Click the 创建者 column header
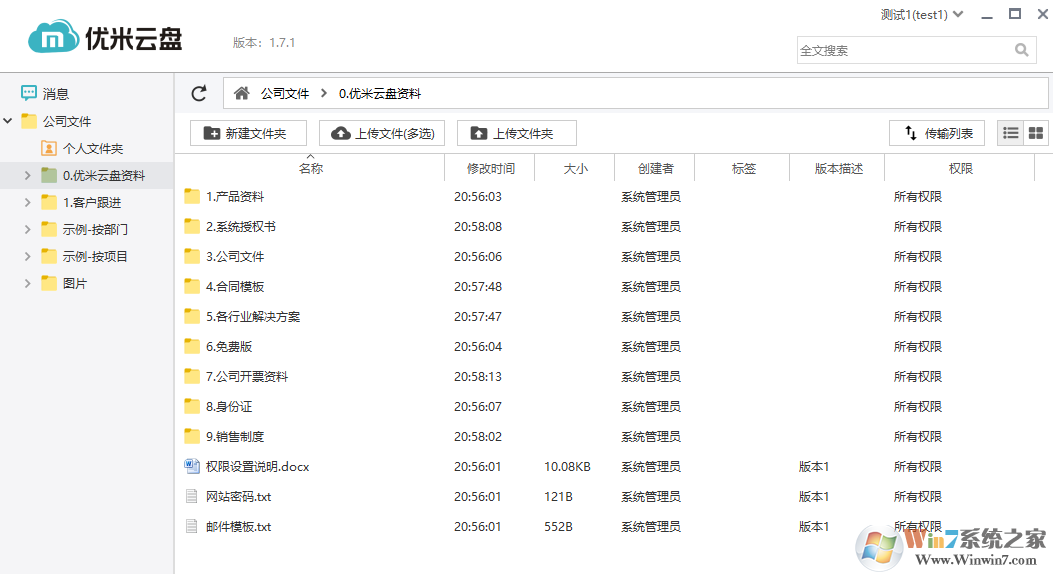The width and height of the screenshot is (1053, 574). 655,169
